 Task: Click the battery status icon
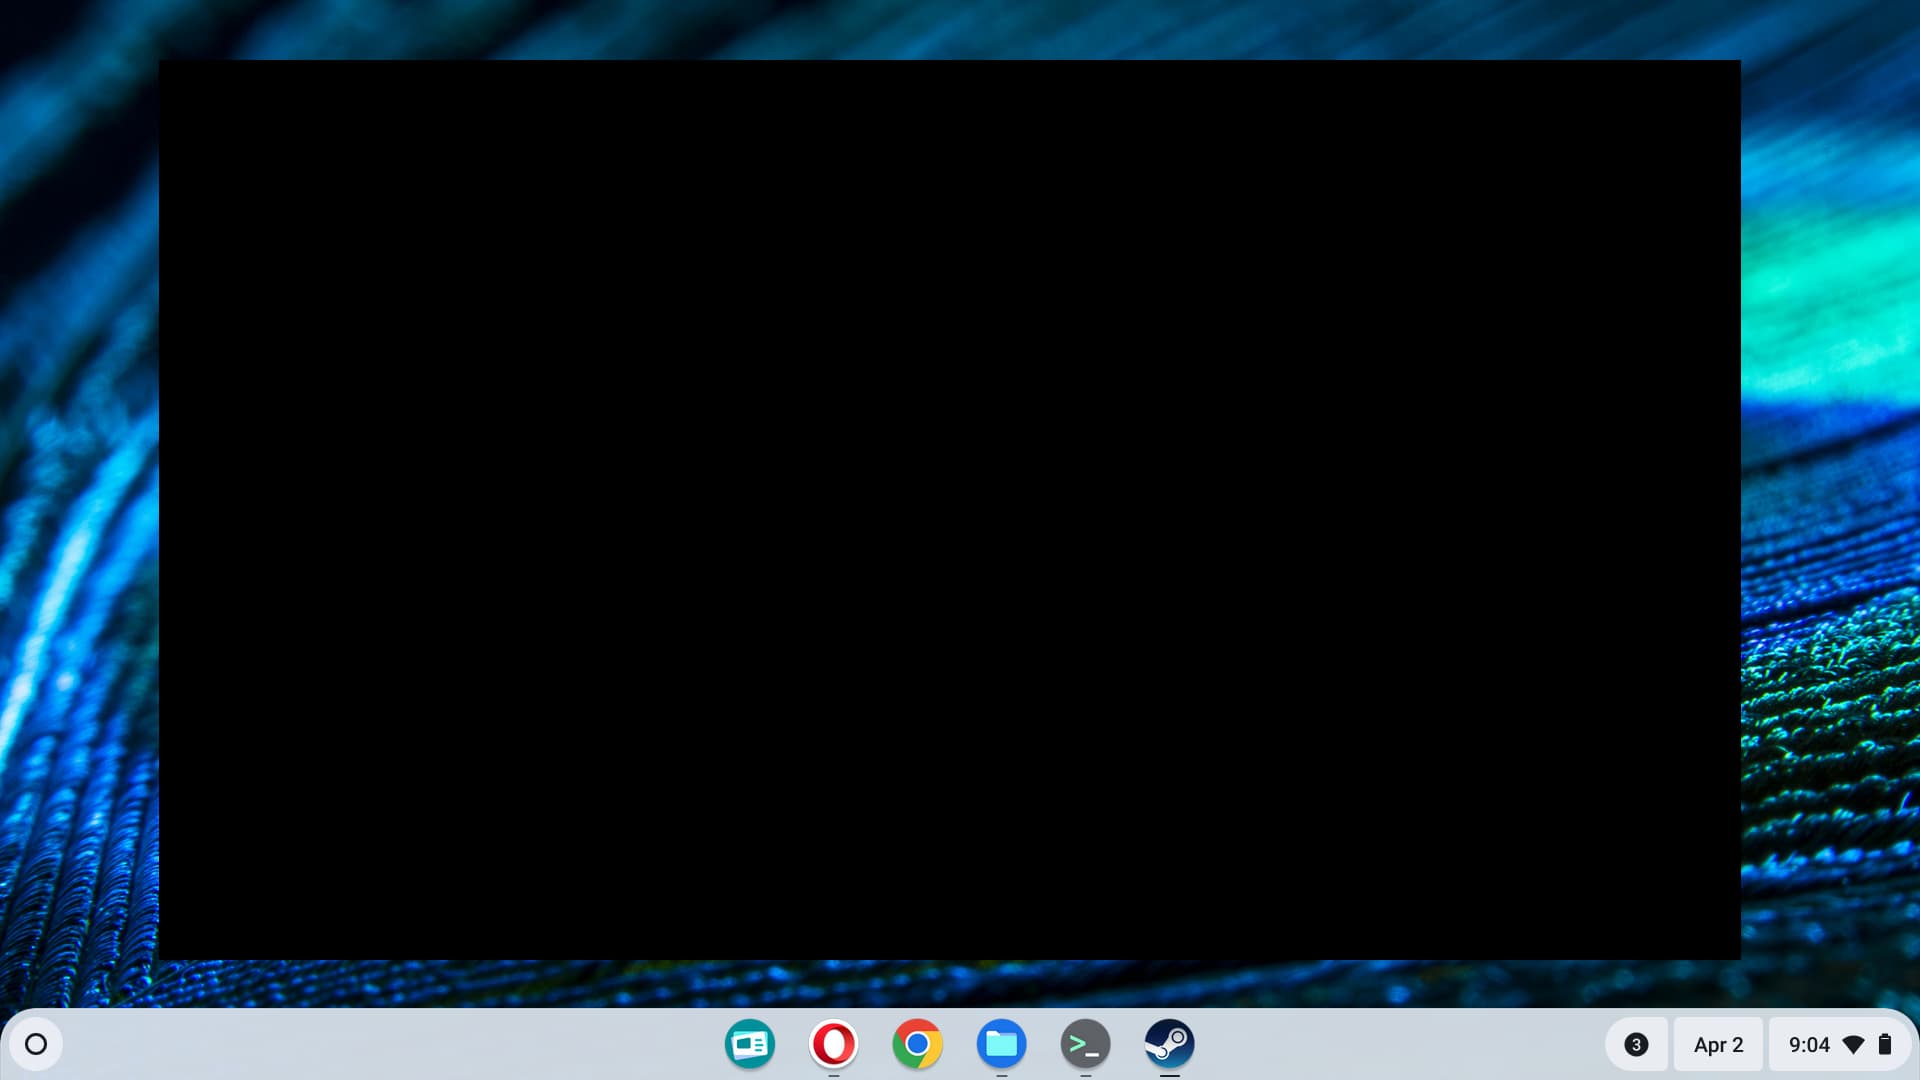[x=1885, y=1045]
